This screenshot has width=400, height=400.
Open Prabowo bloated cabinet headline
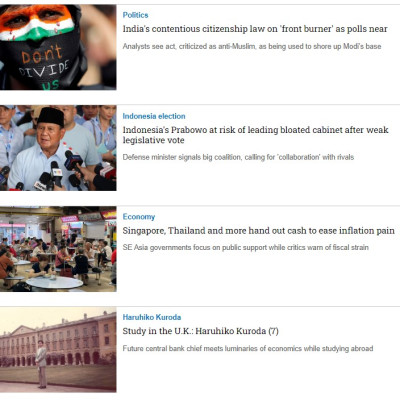(255, 135)
